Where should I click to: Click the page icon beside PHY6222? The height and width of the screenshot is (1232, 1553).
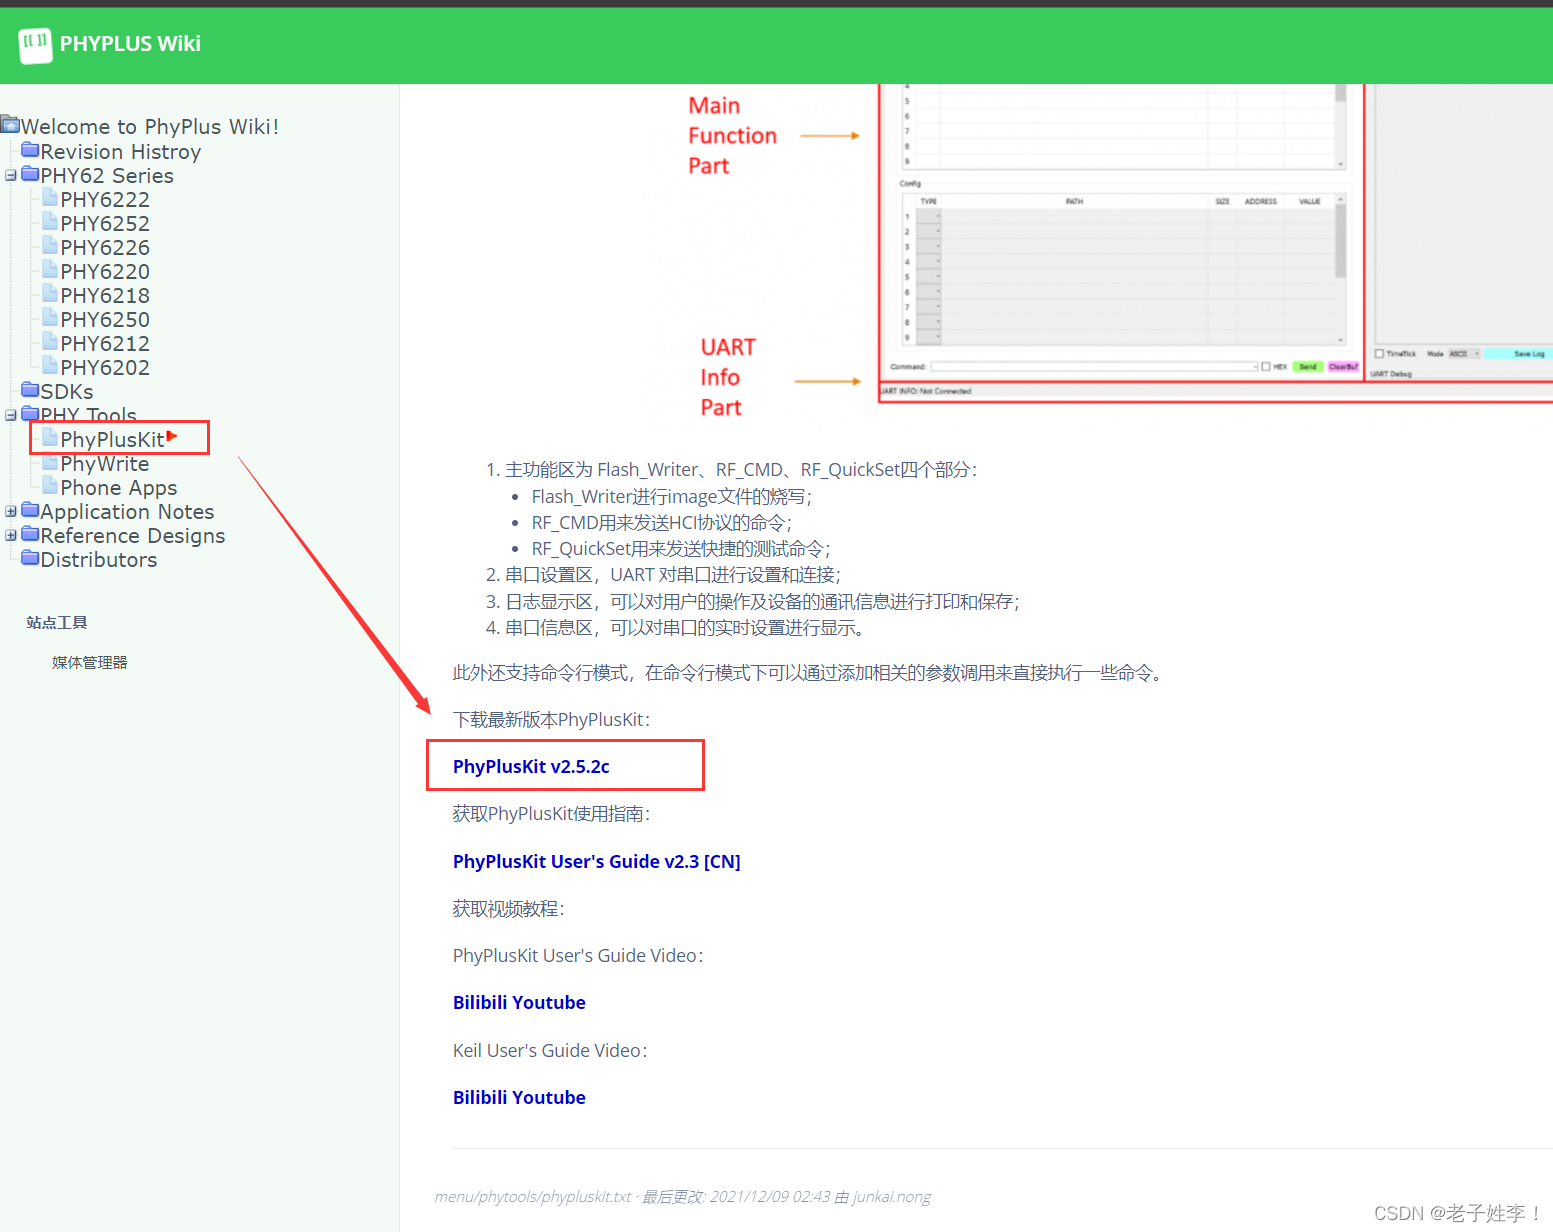click(x=50, y=198)
